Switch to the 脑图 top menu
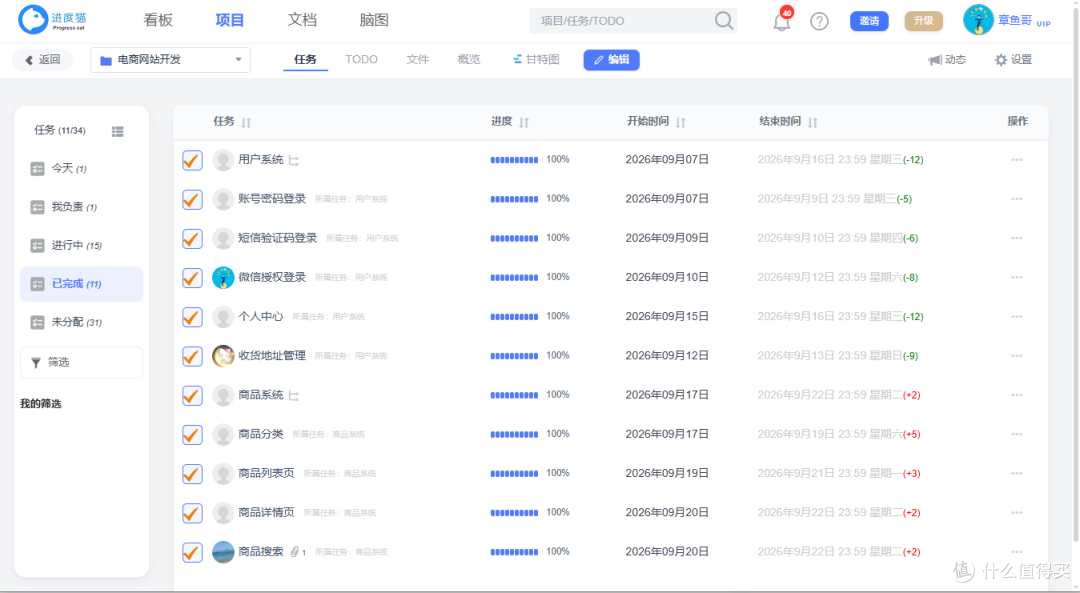This screenshot has height=593, width=1080. tap(374, 20)
